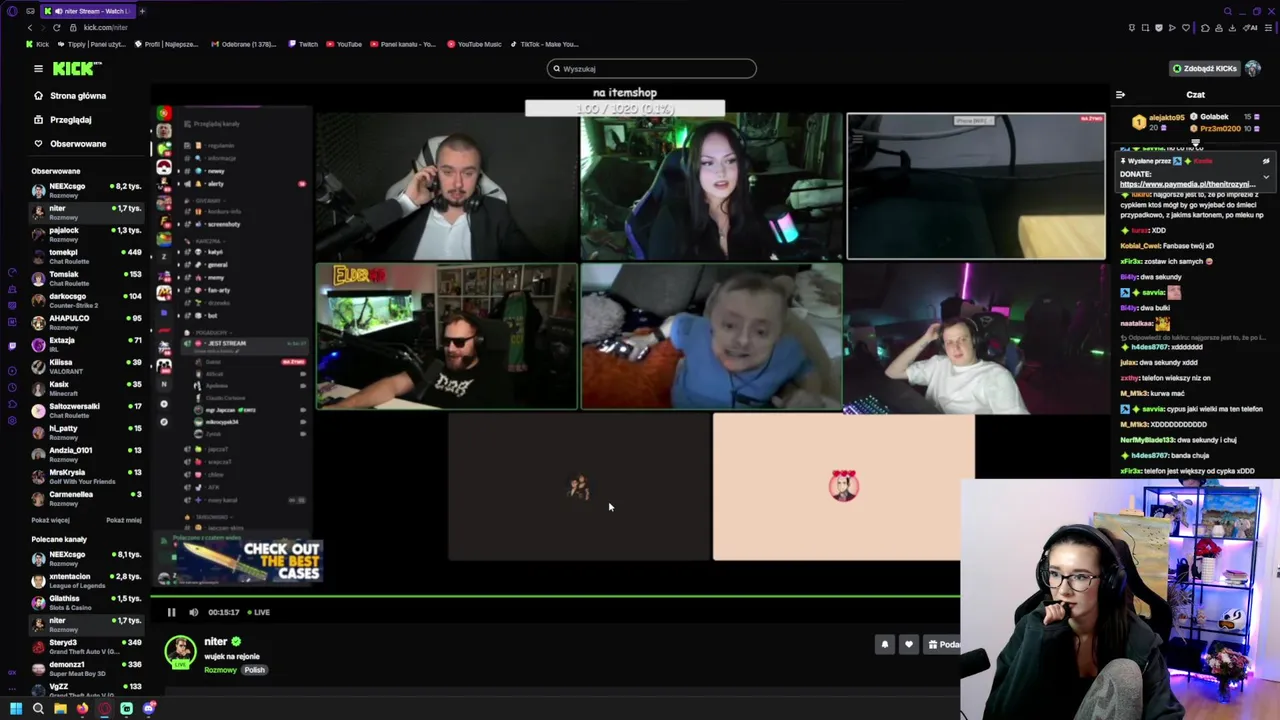Open browser extensions cube icon
This screenshot has height=720, width=1280.
point(1204,28)
